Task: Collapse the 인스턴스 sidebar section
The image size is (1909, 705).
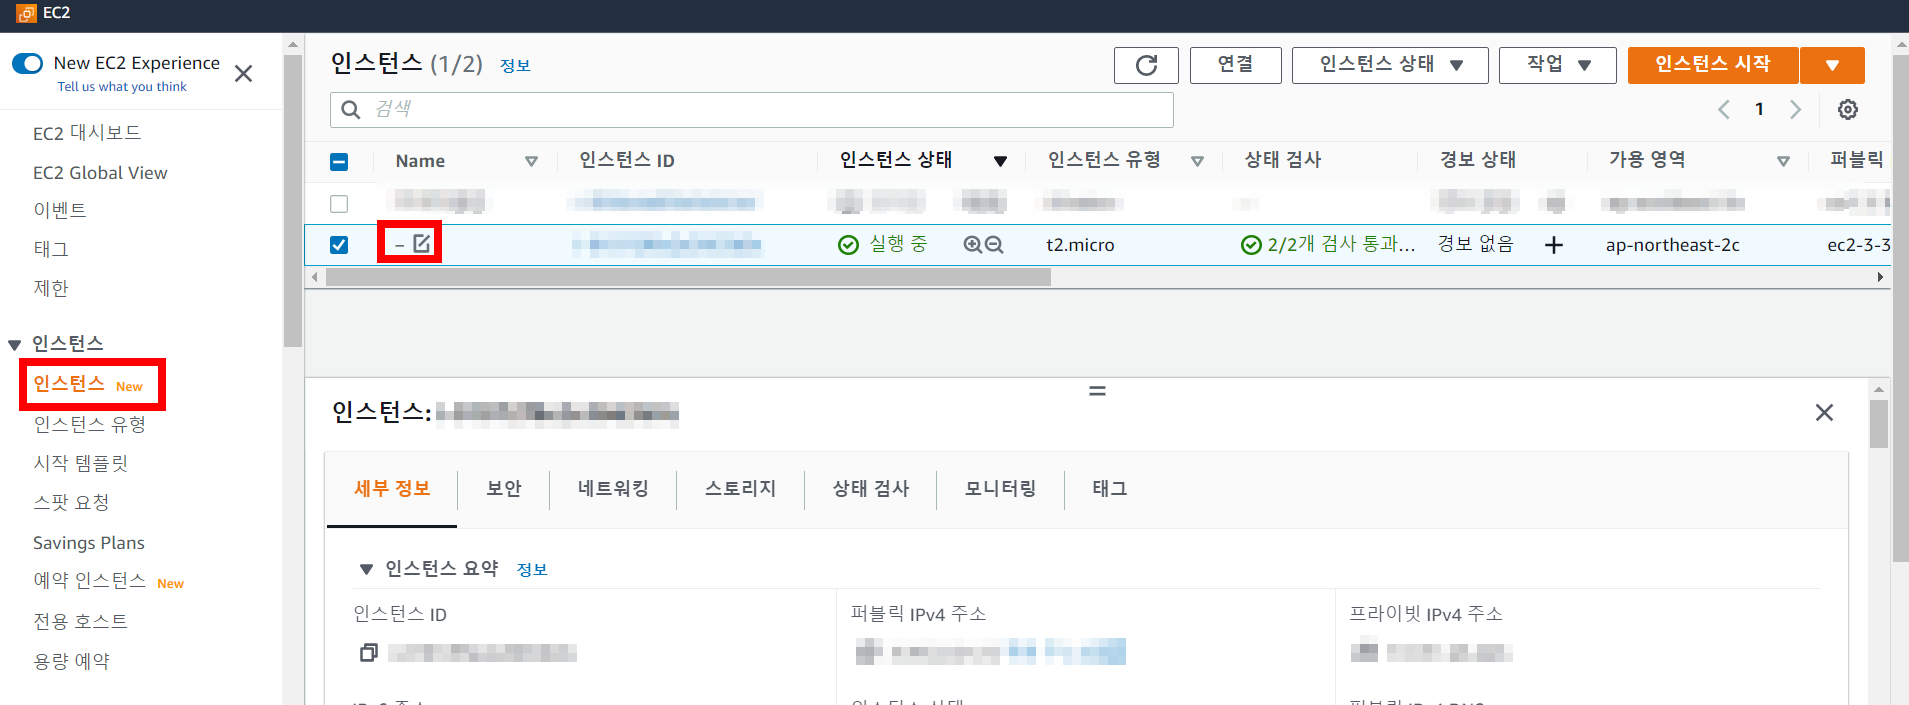Action: click(15, 345)
